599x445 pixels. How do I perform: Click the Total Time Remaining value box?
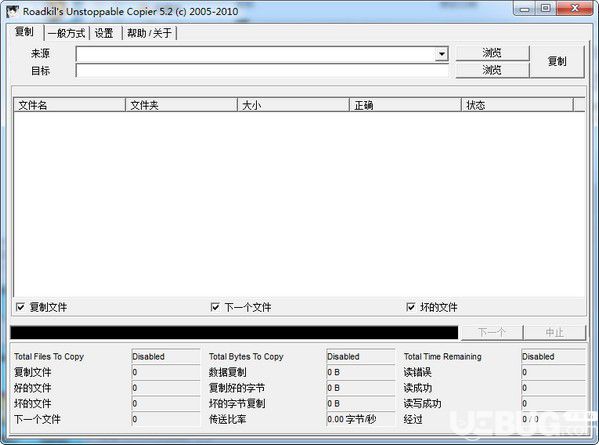tap(553, 356)
